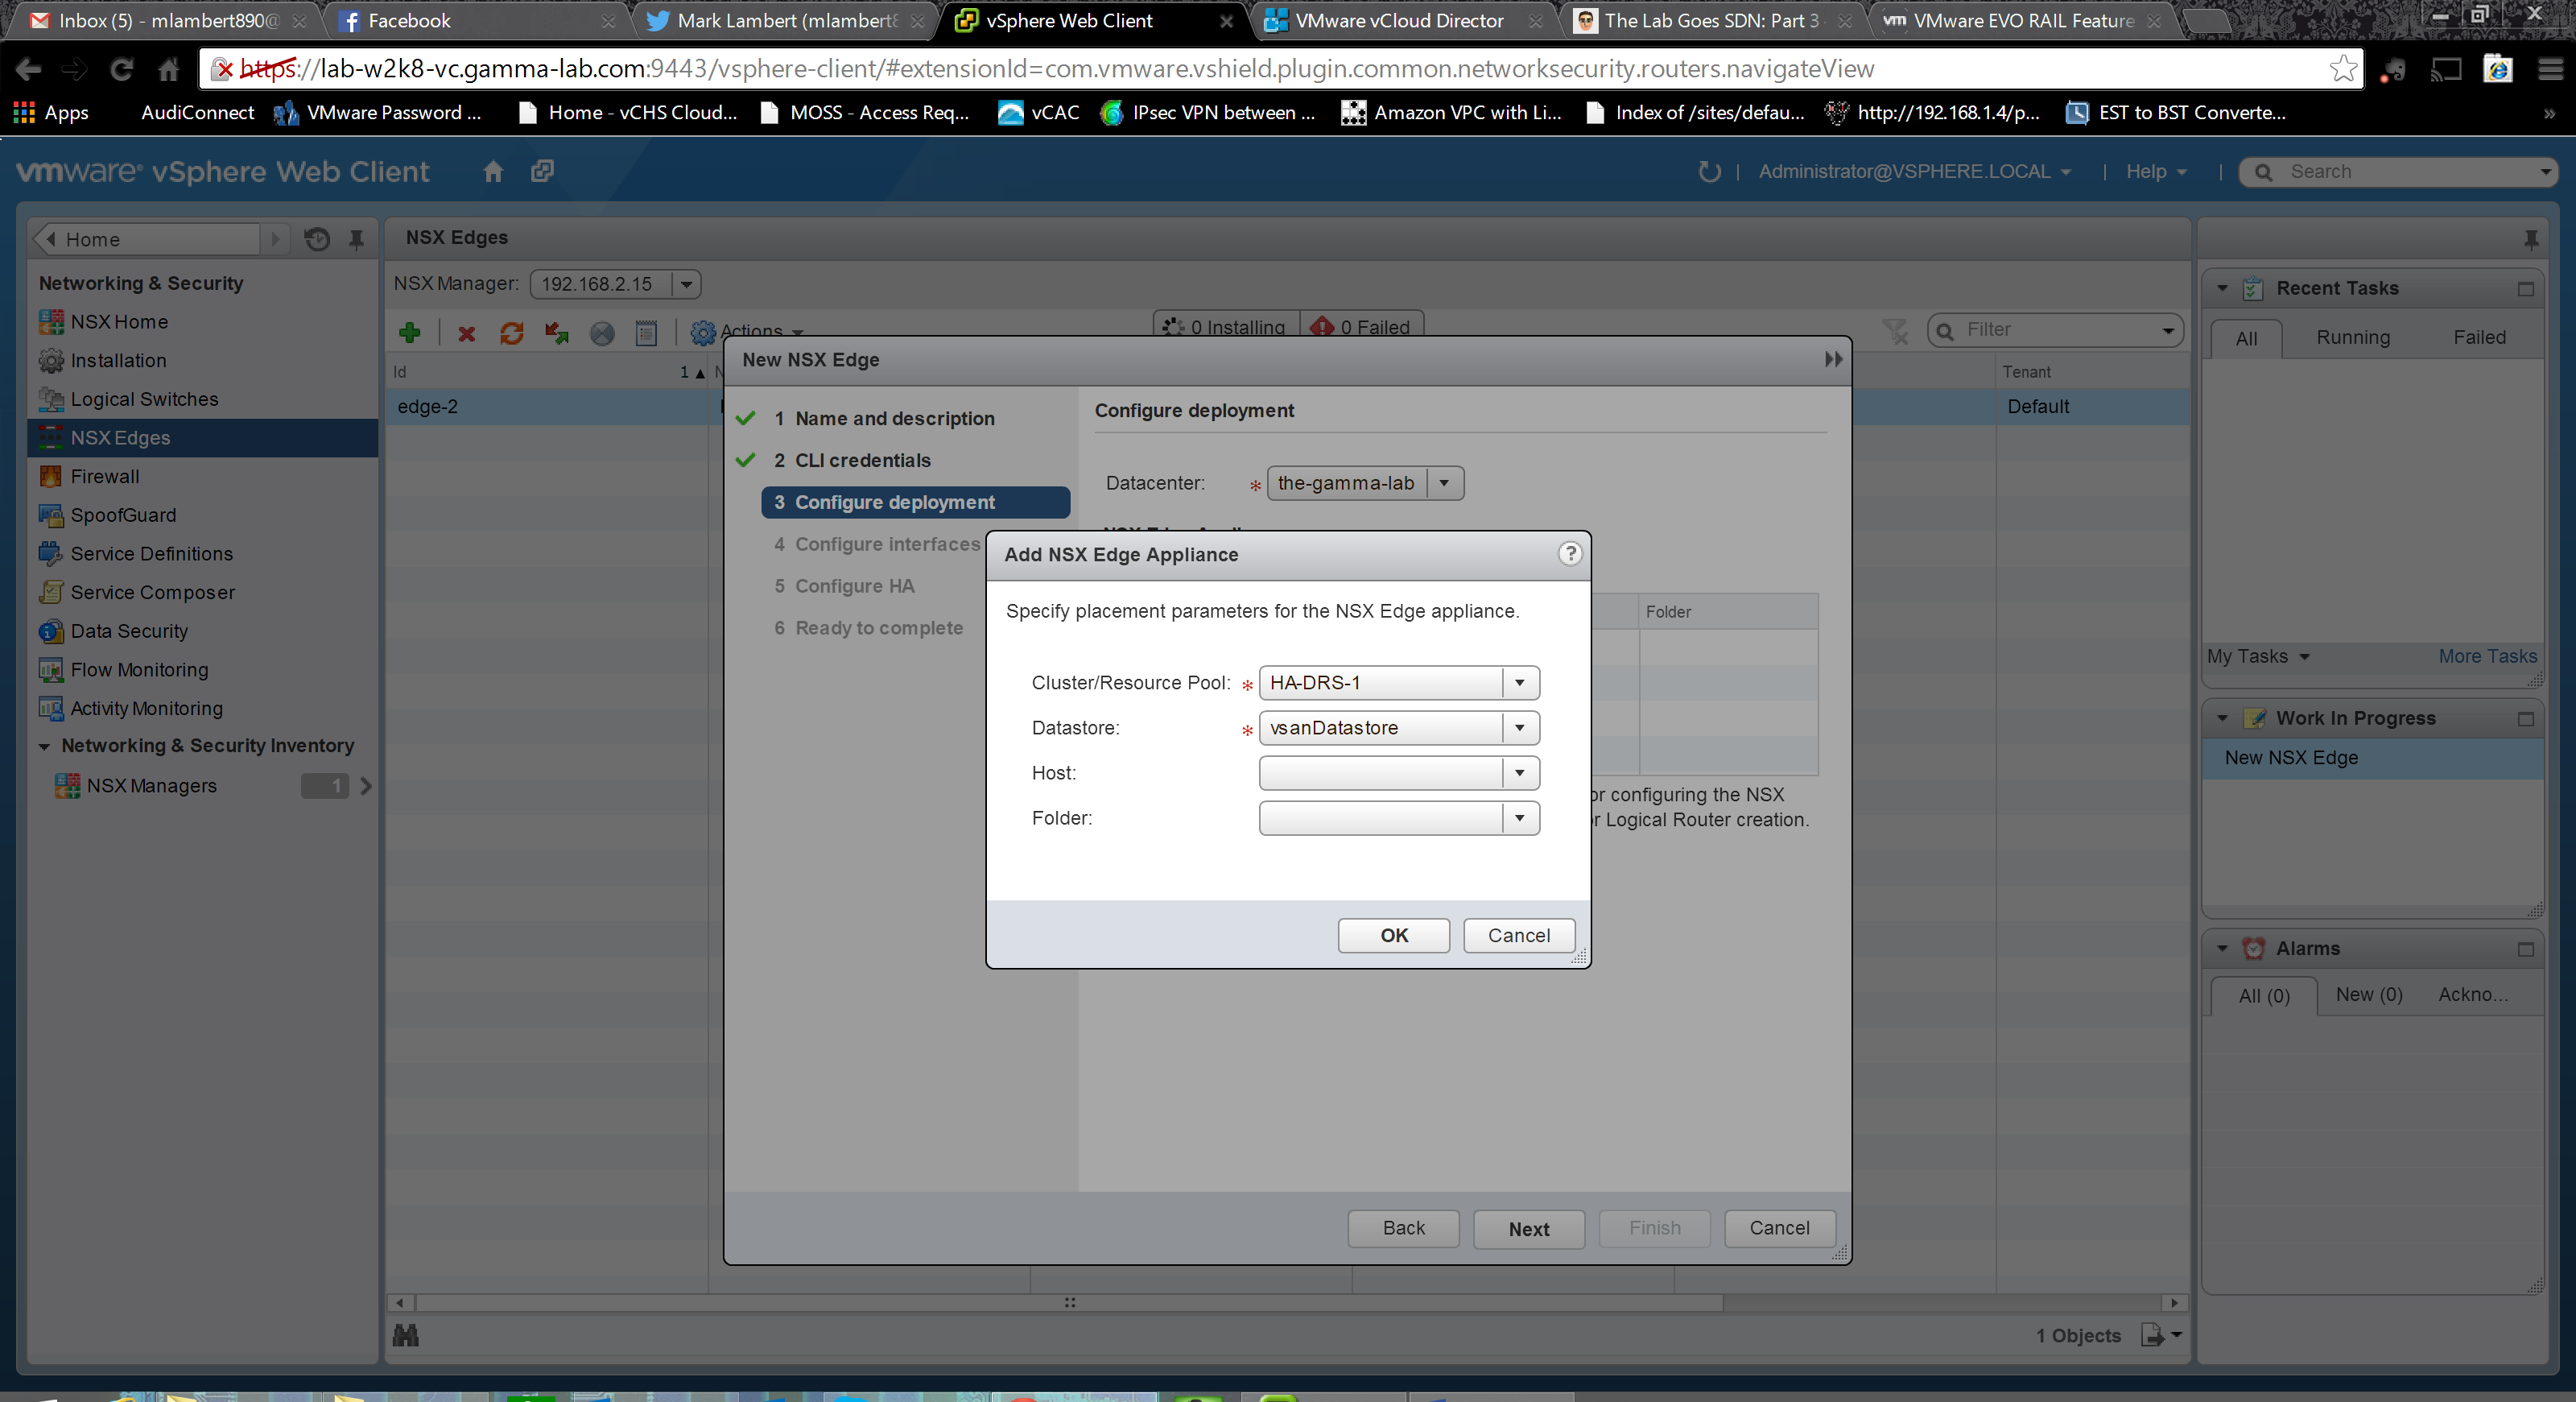Click the red X delete edge icon

(466, 333)
